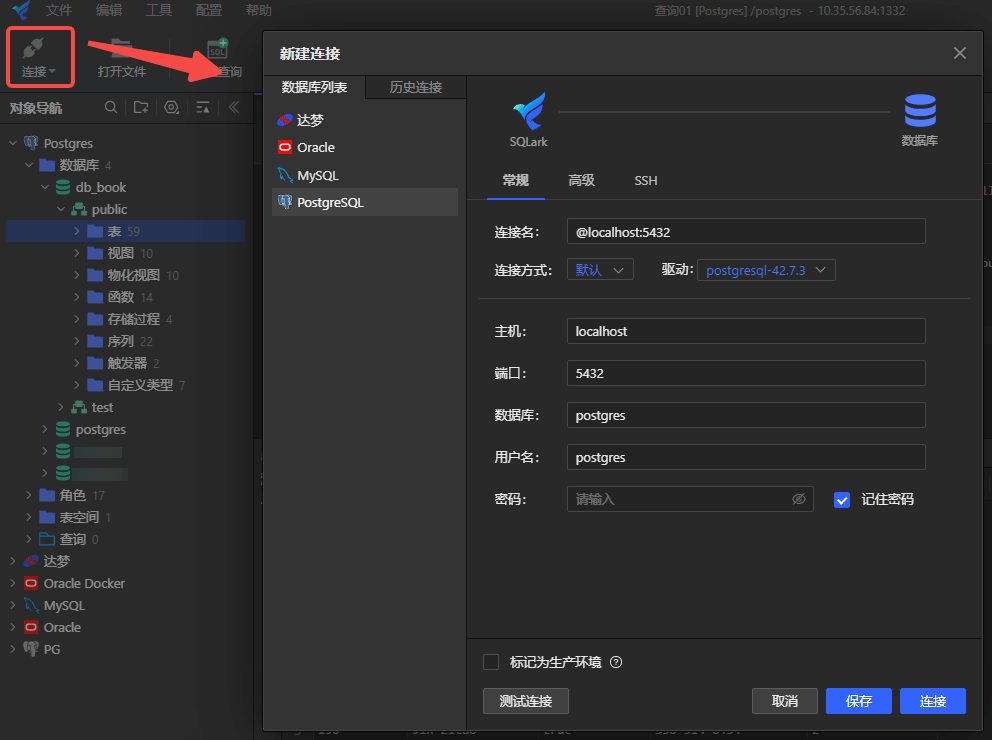Select MySQL in database list
This screenshot has height=740, width=992.
point(365,175)
